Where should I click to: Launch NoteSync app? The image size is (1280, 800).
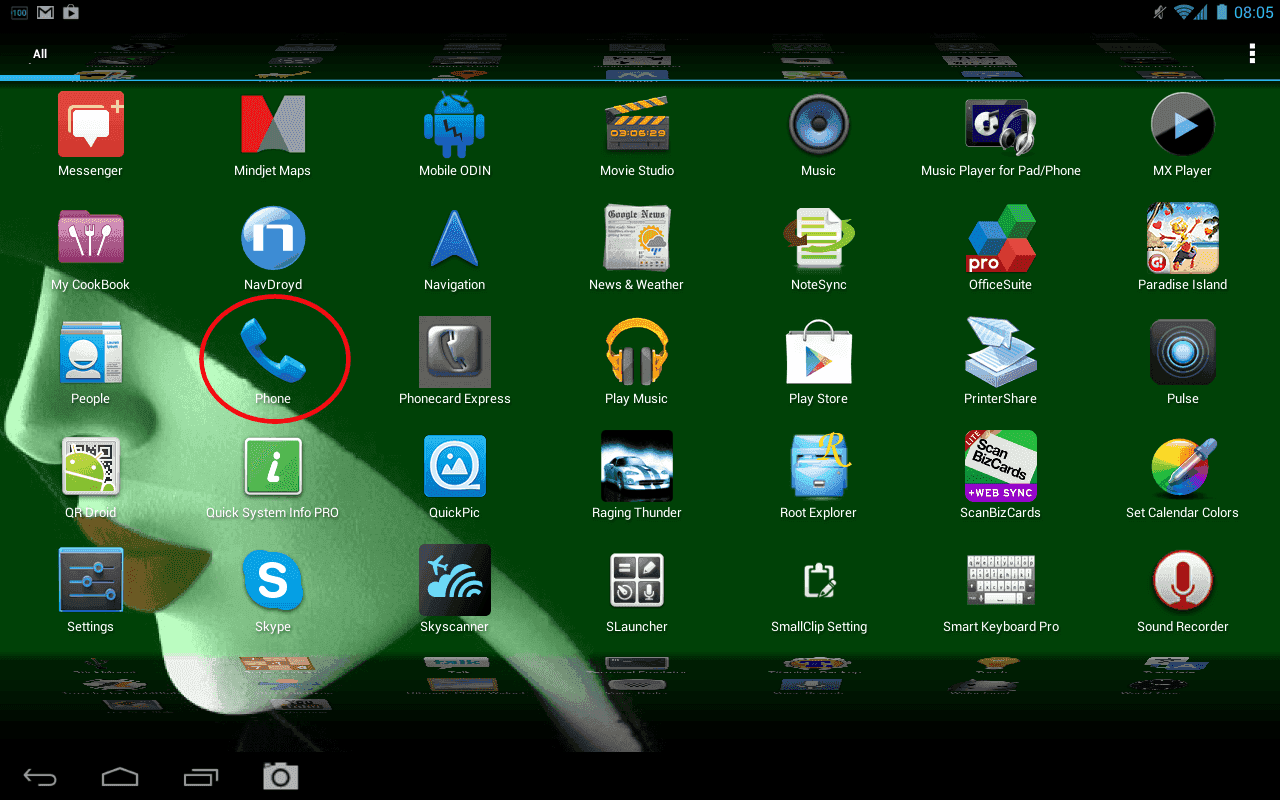[x=818, y=239]
